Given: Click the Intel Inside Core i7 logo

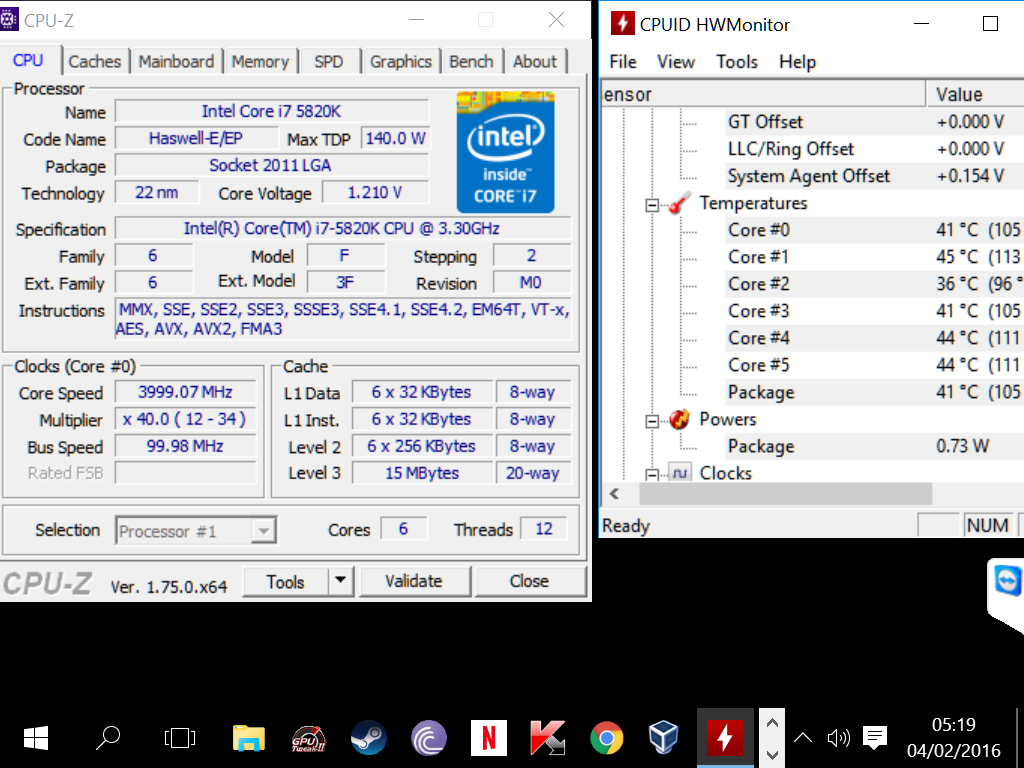Looking at the screenshot, I should click(x=505, y=152).
